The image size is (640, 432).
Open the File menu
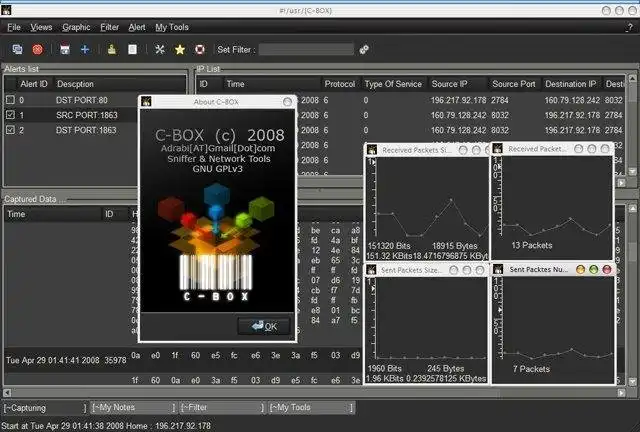(14, 27)
